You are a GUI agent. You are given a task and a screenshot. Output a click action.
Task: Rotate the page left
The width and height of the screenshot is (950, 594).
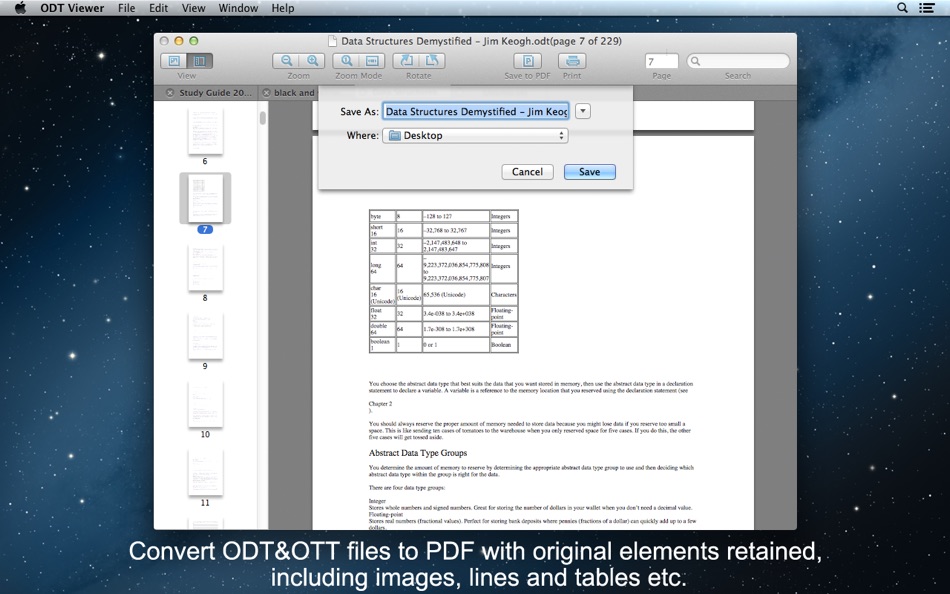(406, 61)
